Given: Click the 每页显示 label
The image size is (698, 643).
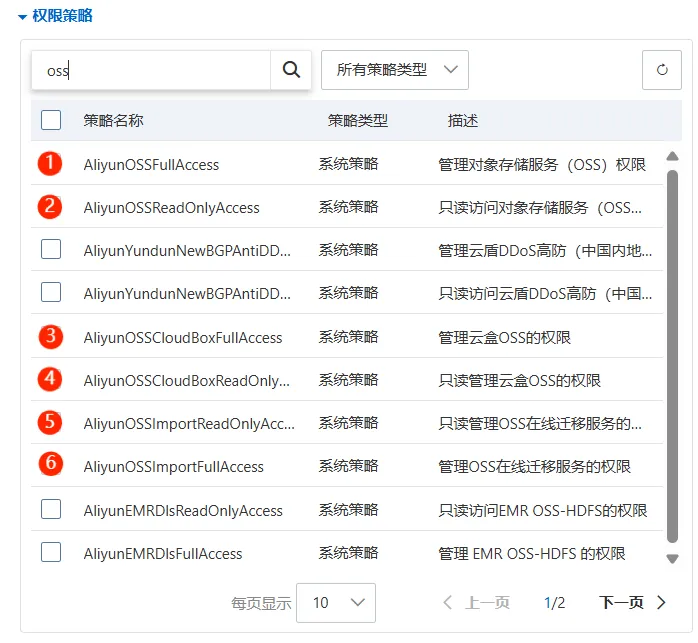Looking at the screenshot, I should (x=261, y=603).
